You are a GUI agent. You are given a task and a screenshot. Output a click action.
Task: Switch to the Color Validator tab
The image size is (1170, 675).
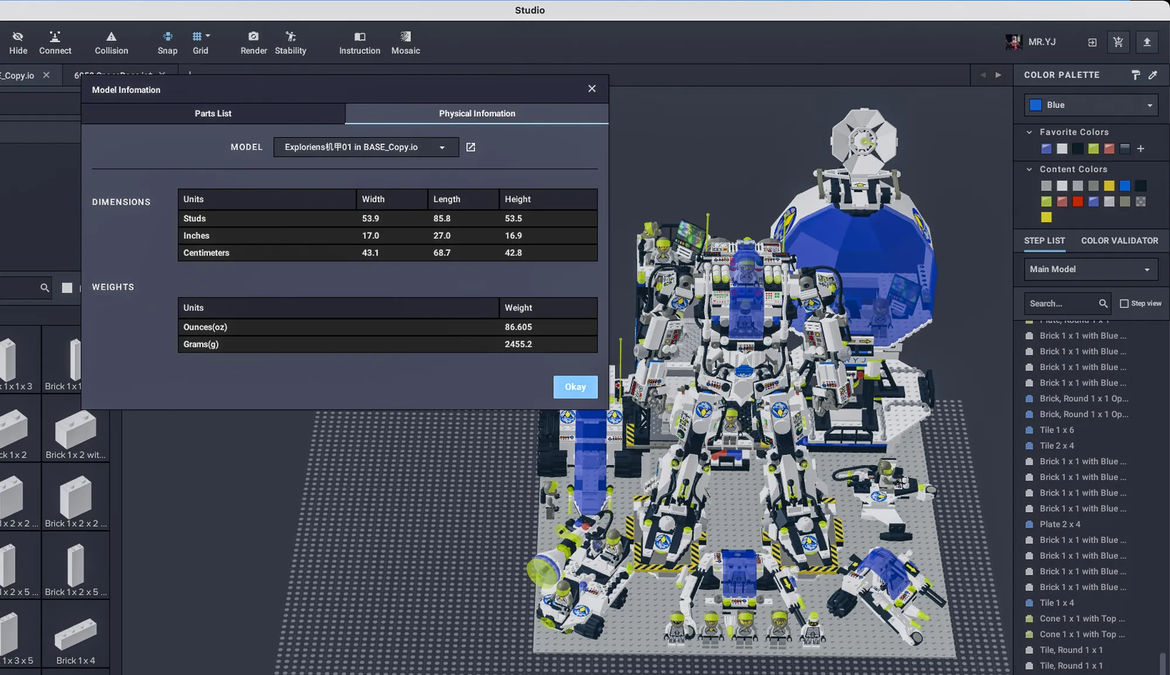pyautogui.click(x=1119, y=241)
